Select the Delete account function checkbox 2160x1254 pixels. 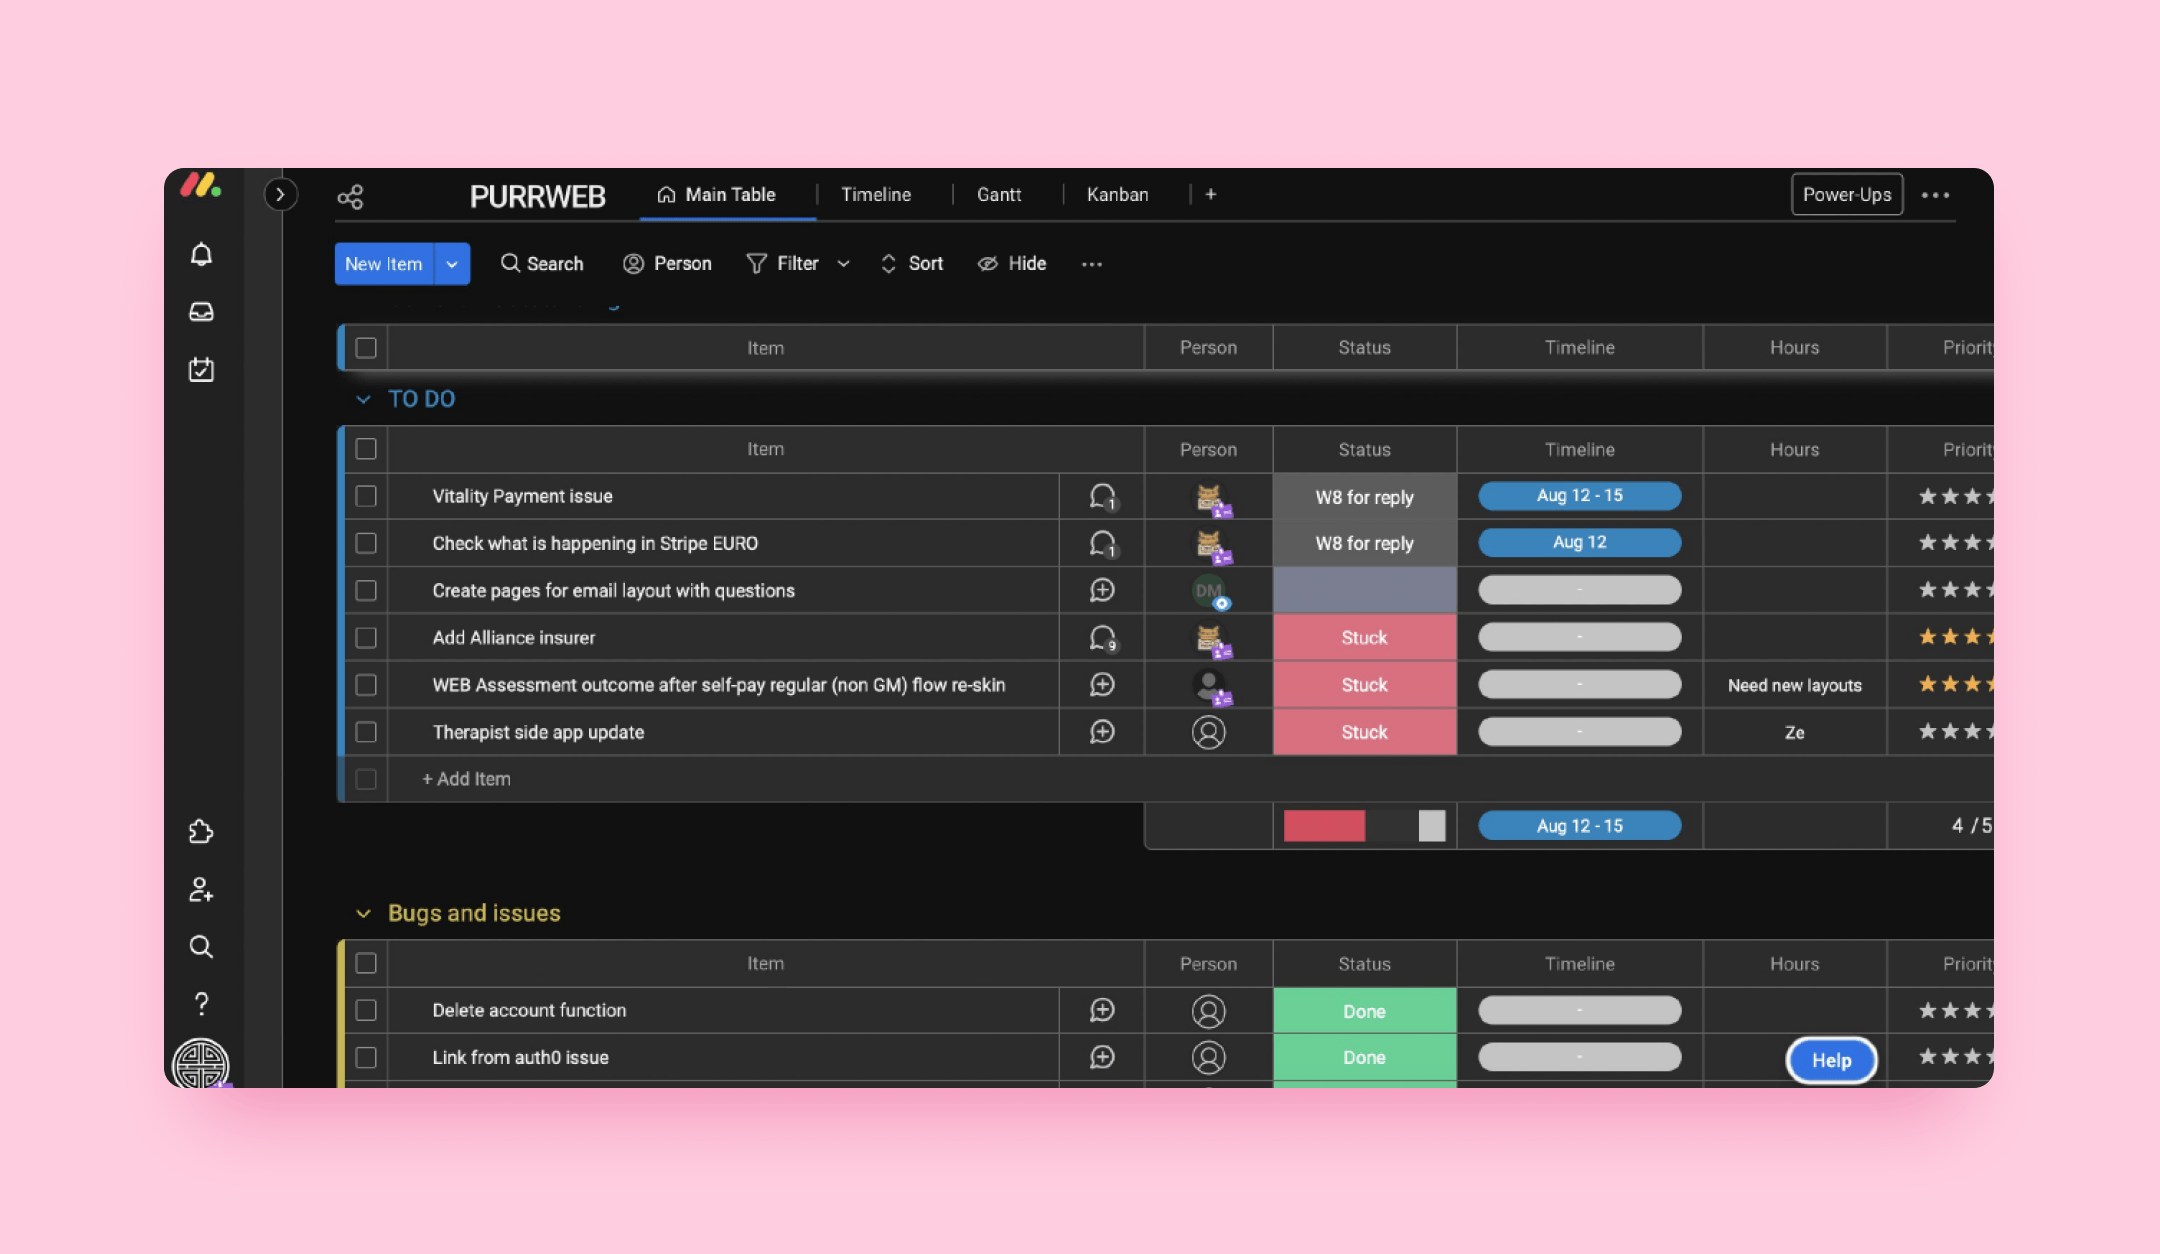[x=366, y=1010]
